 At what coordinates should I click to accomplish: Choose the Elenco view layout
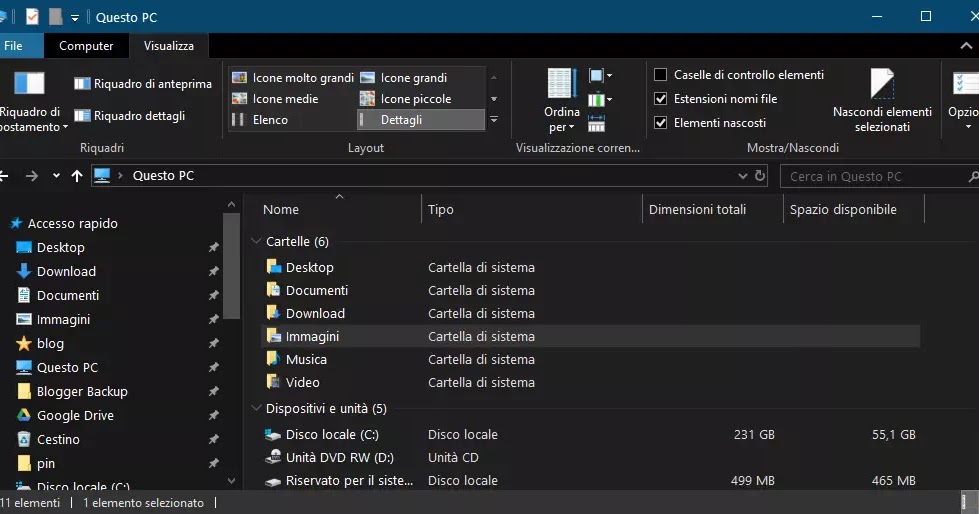coord(239,120)
